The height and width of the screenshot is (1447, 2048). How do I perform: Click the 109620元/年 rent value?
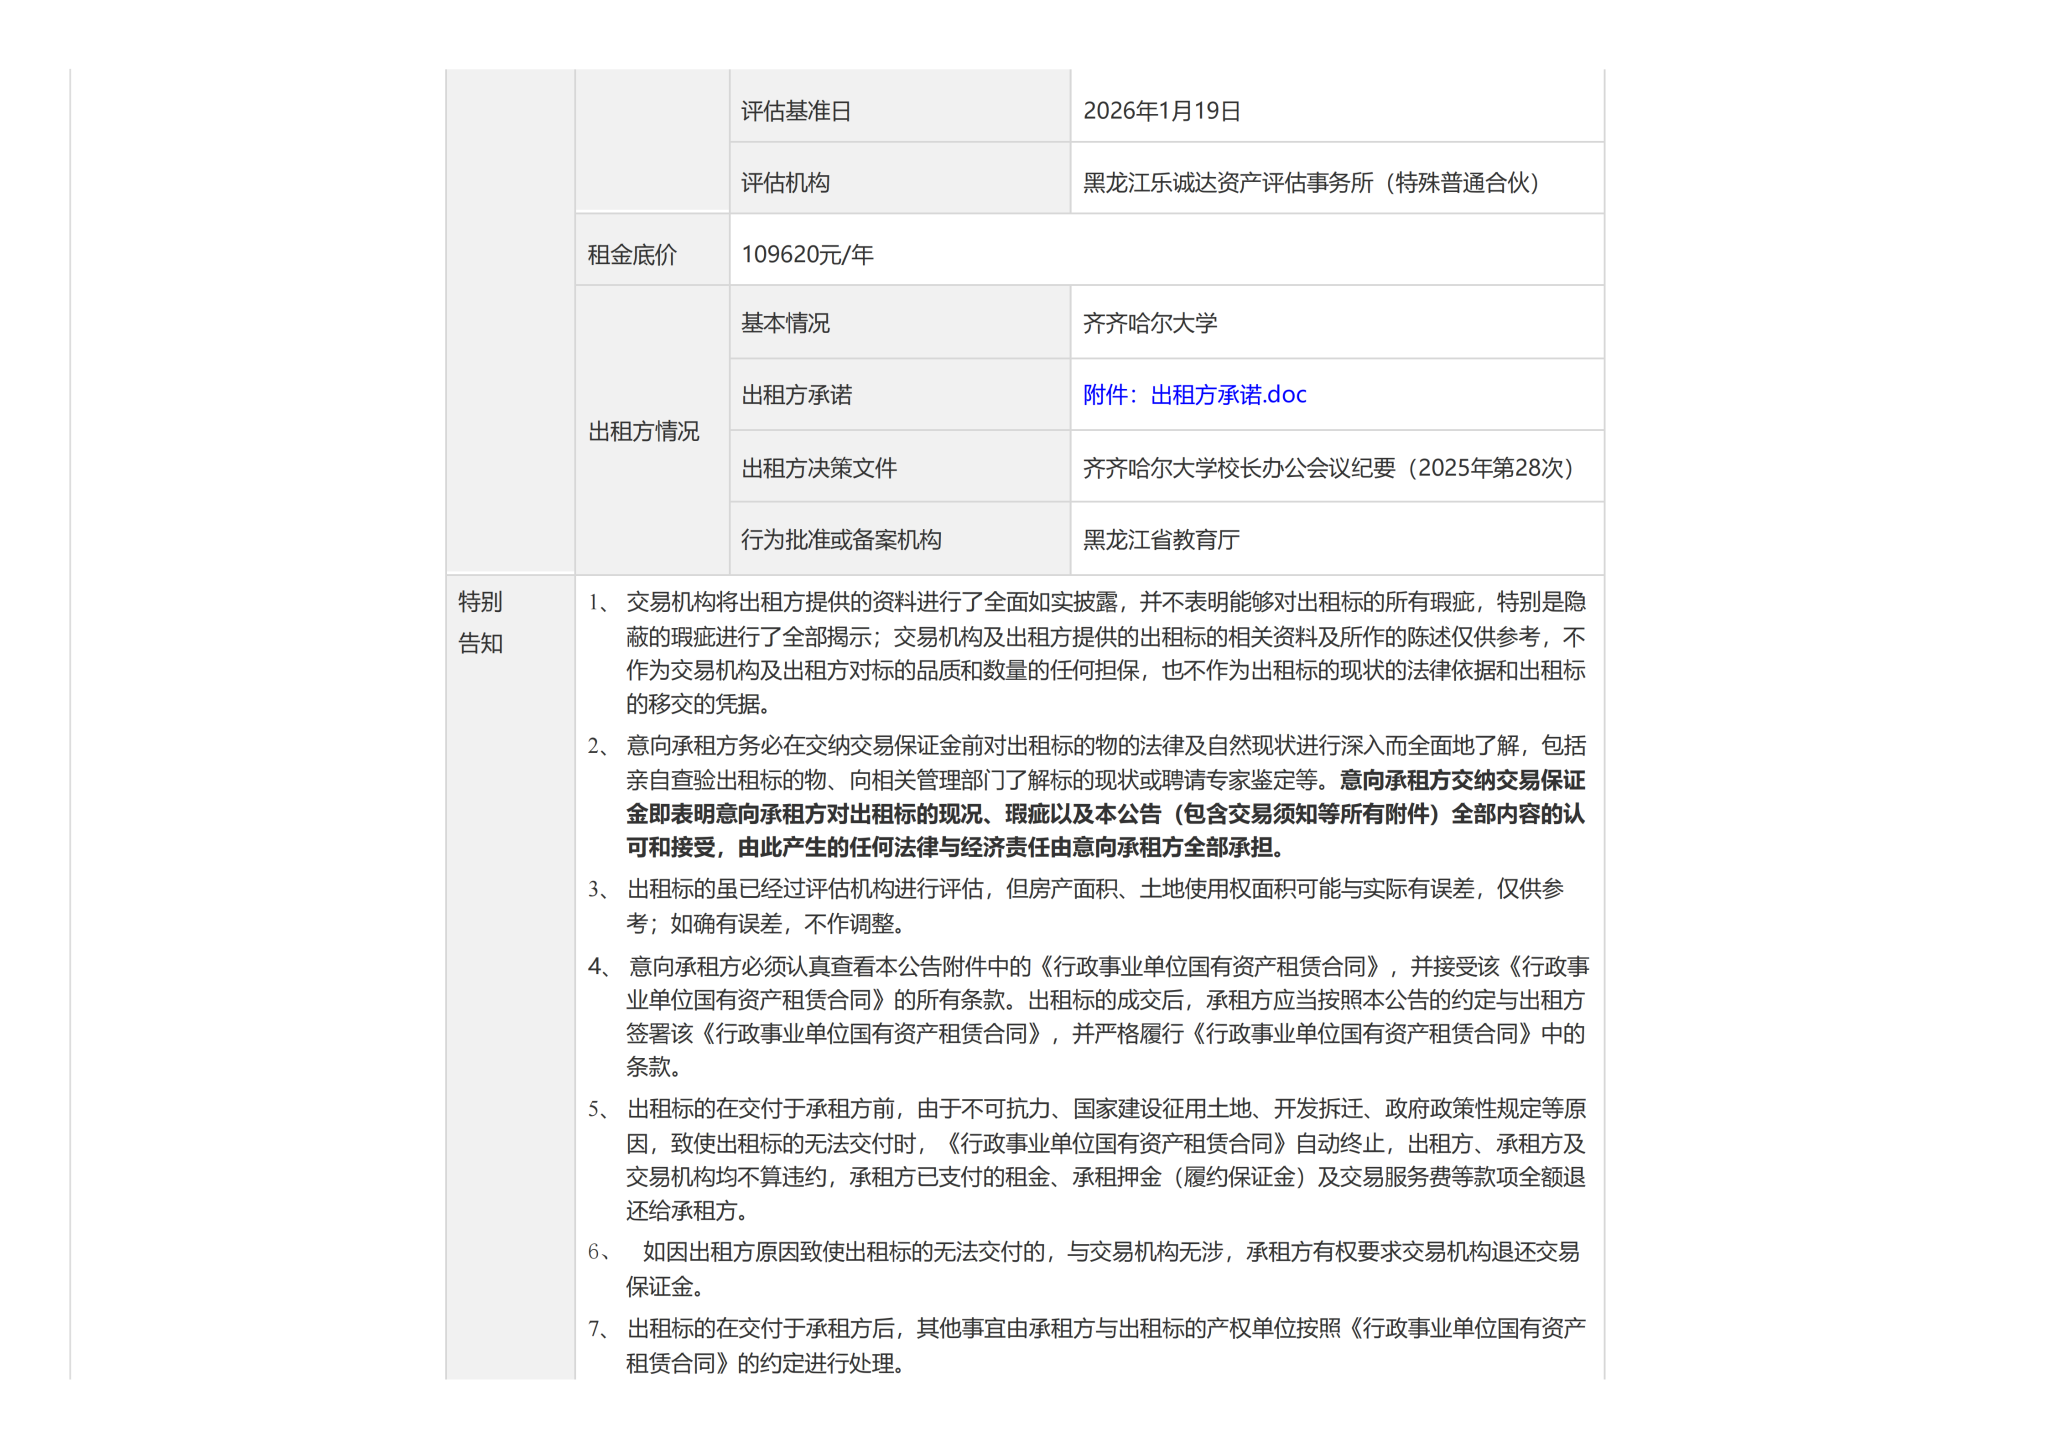tap(807, 255)
